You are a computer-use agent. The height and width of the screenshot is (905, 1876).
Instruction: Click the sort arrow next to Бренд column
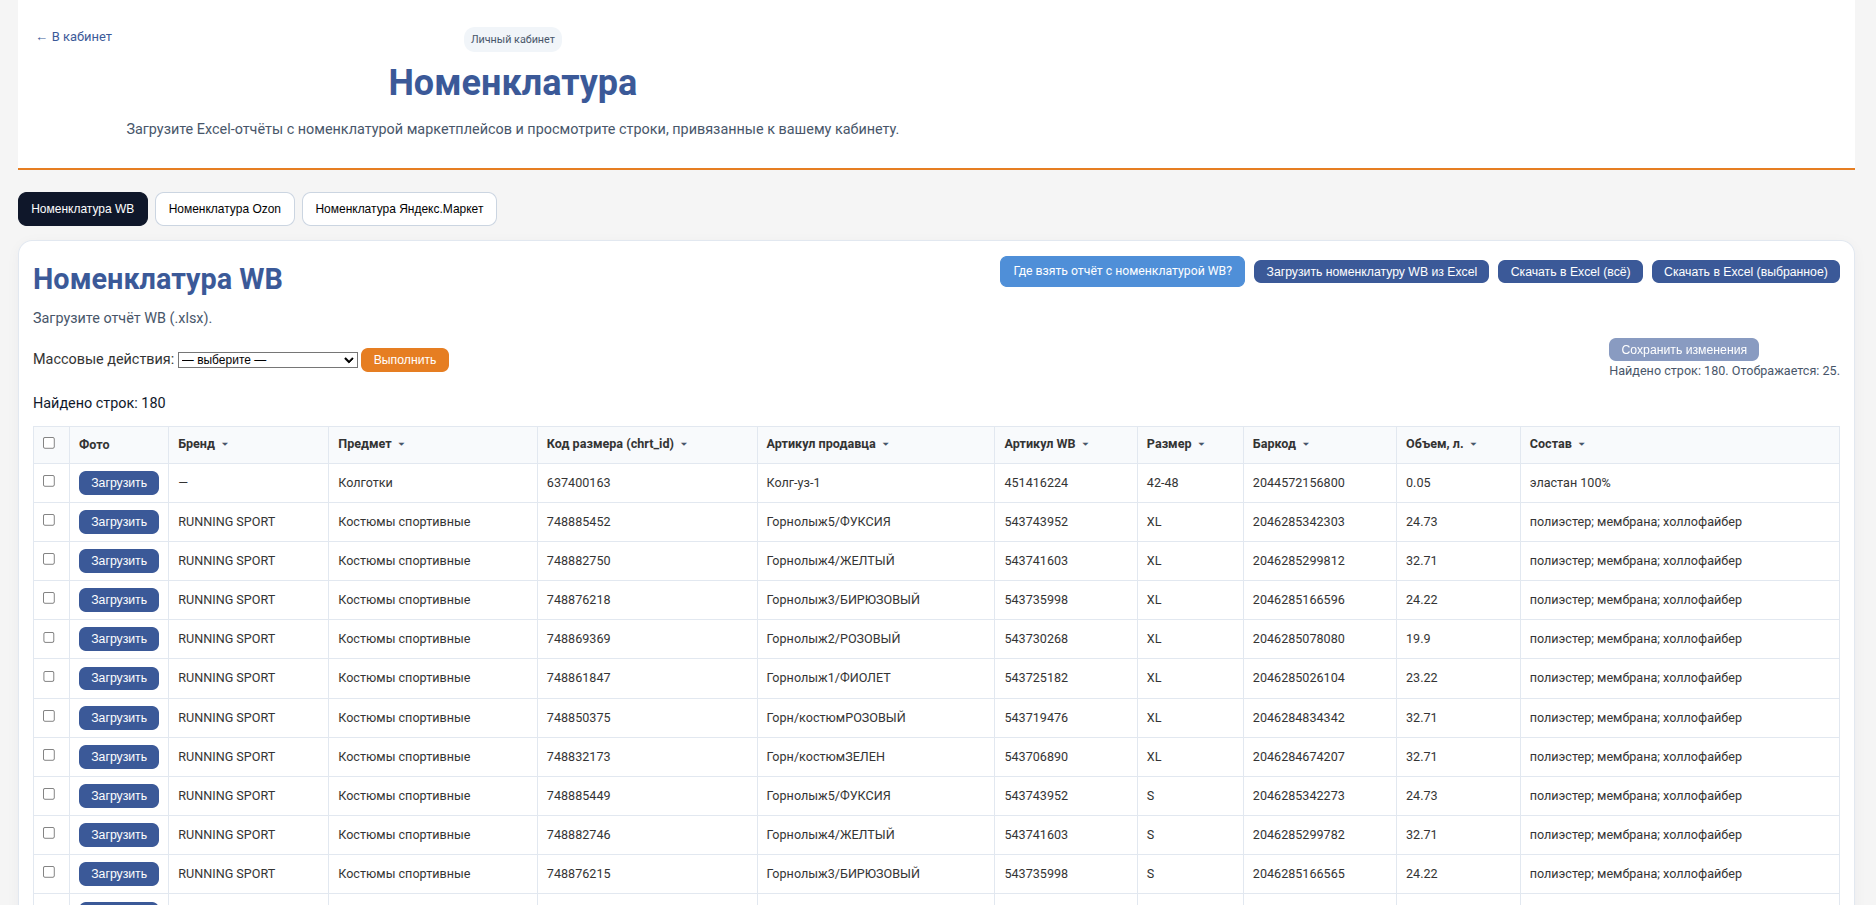(x=225, y=444)
